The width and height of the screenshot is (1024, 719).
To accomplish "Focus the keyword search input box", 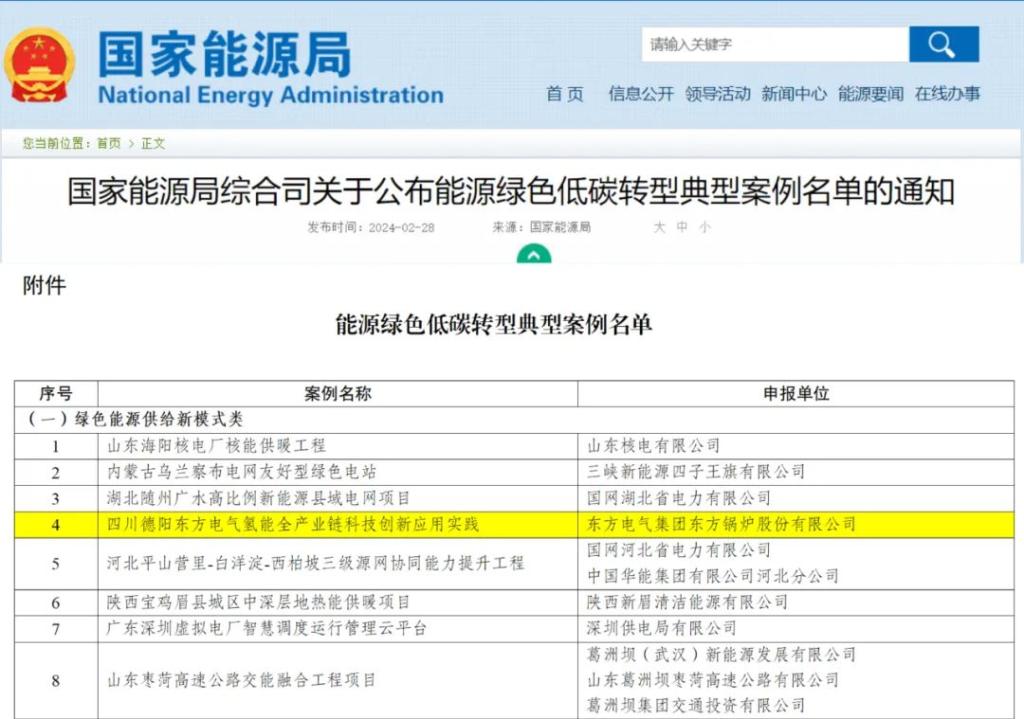I will pyautogui.click(x=774, y=44).
